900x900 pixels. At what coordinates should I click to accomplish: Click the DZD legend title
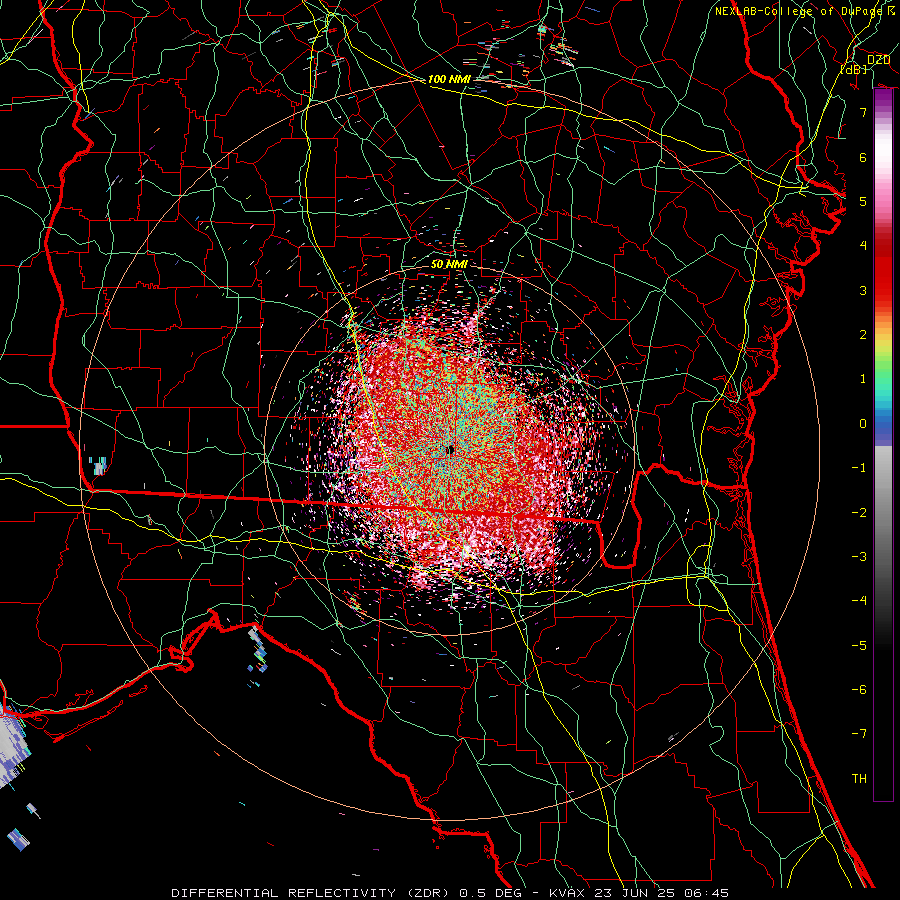[x=878, y=60]
